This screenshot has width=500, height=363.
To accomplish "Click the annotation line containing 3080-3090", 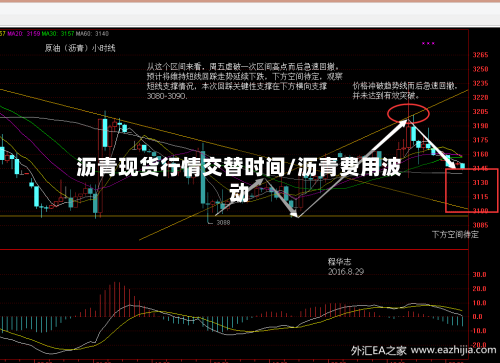I will 167,96.
